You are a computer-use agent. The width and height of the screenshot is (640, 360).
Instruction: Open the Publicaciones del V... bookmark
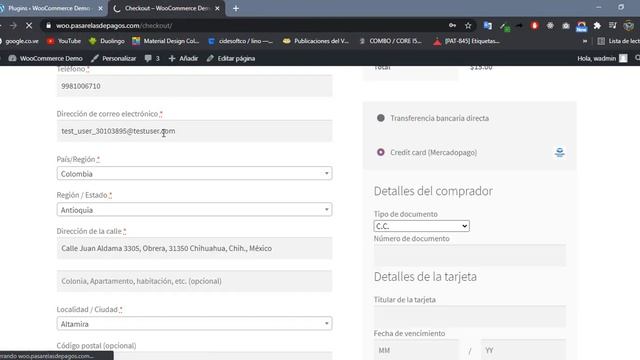tap(316, 41)
